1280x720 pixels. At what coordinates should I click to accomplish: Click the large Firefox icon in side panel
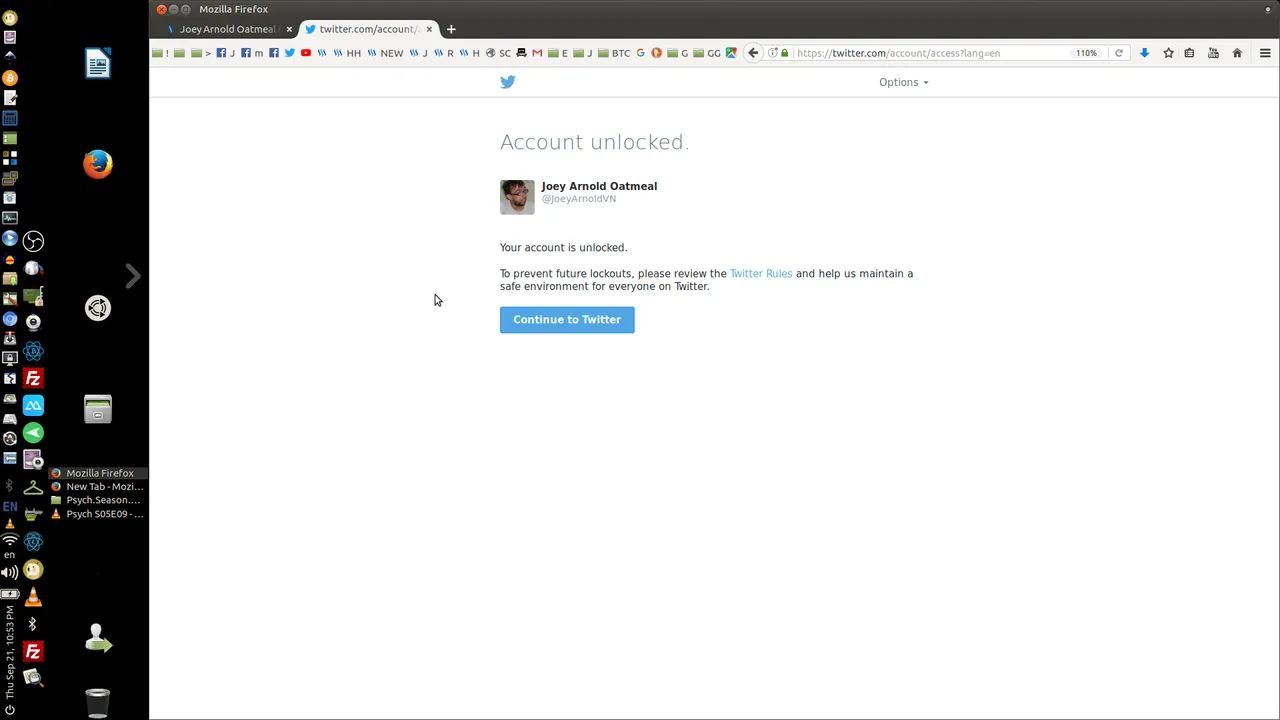pos(98,164)
